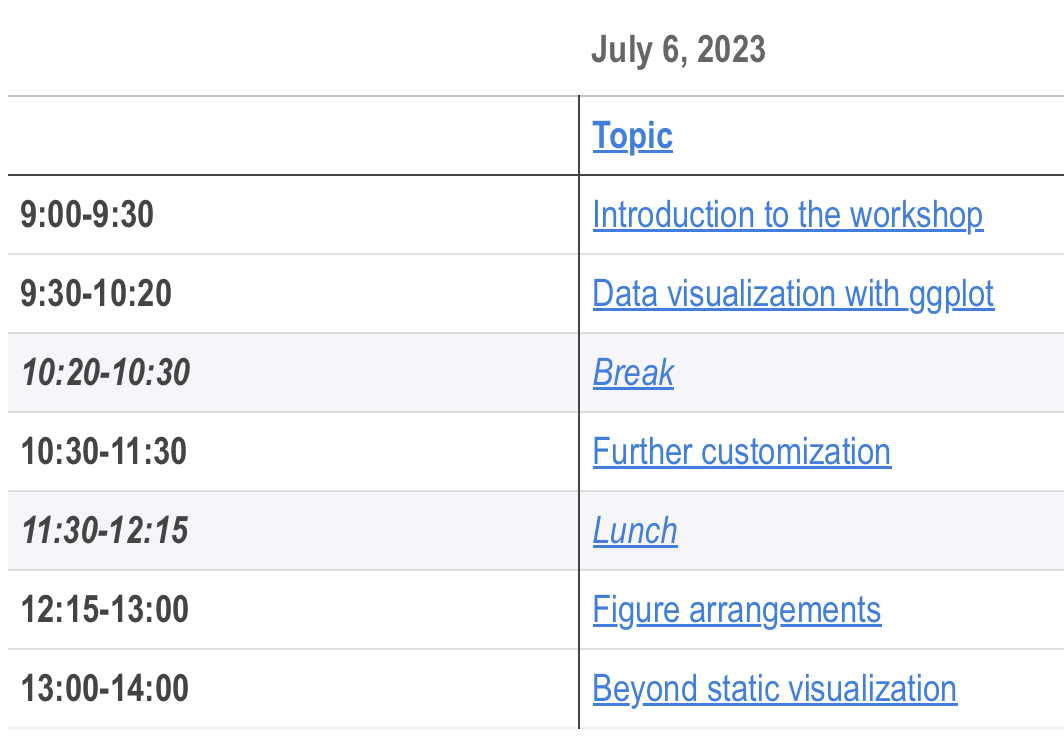Open Beyond static visualization link

pos(774,689)
